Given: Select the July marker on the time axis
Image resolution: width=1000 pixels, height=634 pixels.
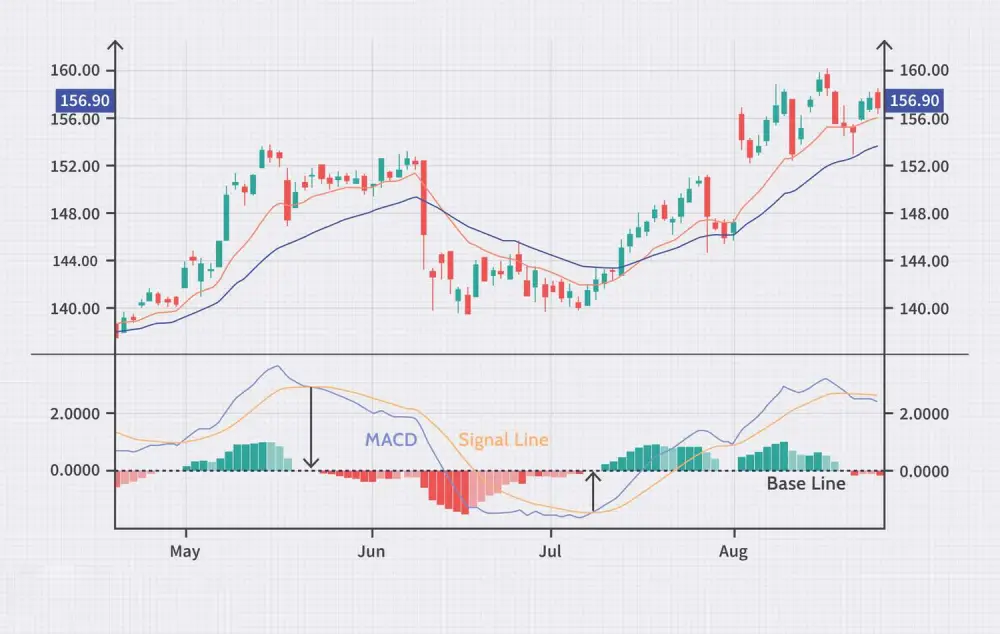Looking at the screenshot, I should 549,551.
